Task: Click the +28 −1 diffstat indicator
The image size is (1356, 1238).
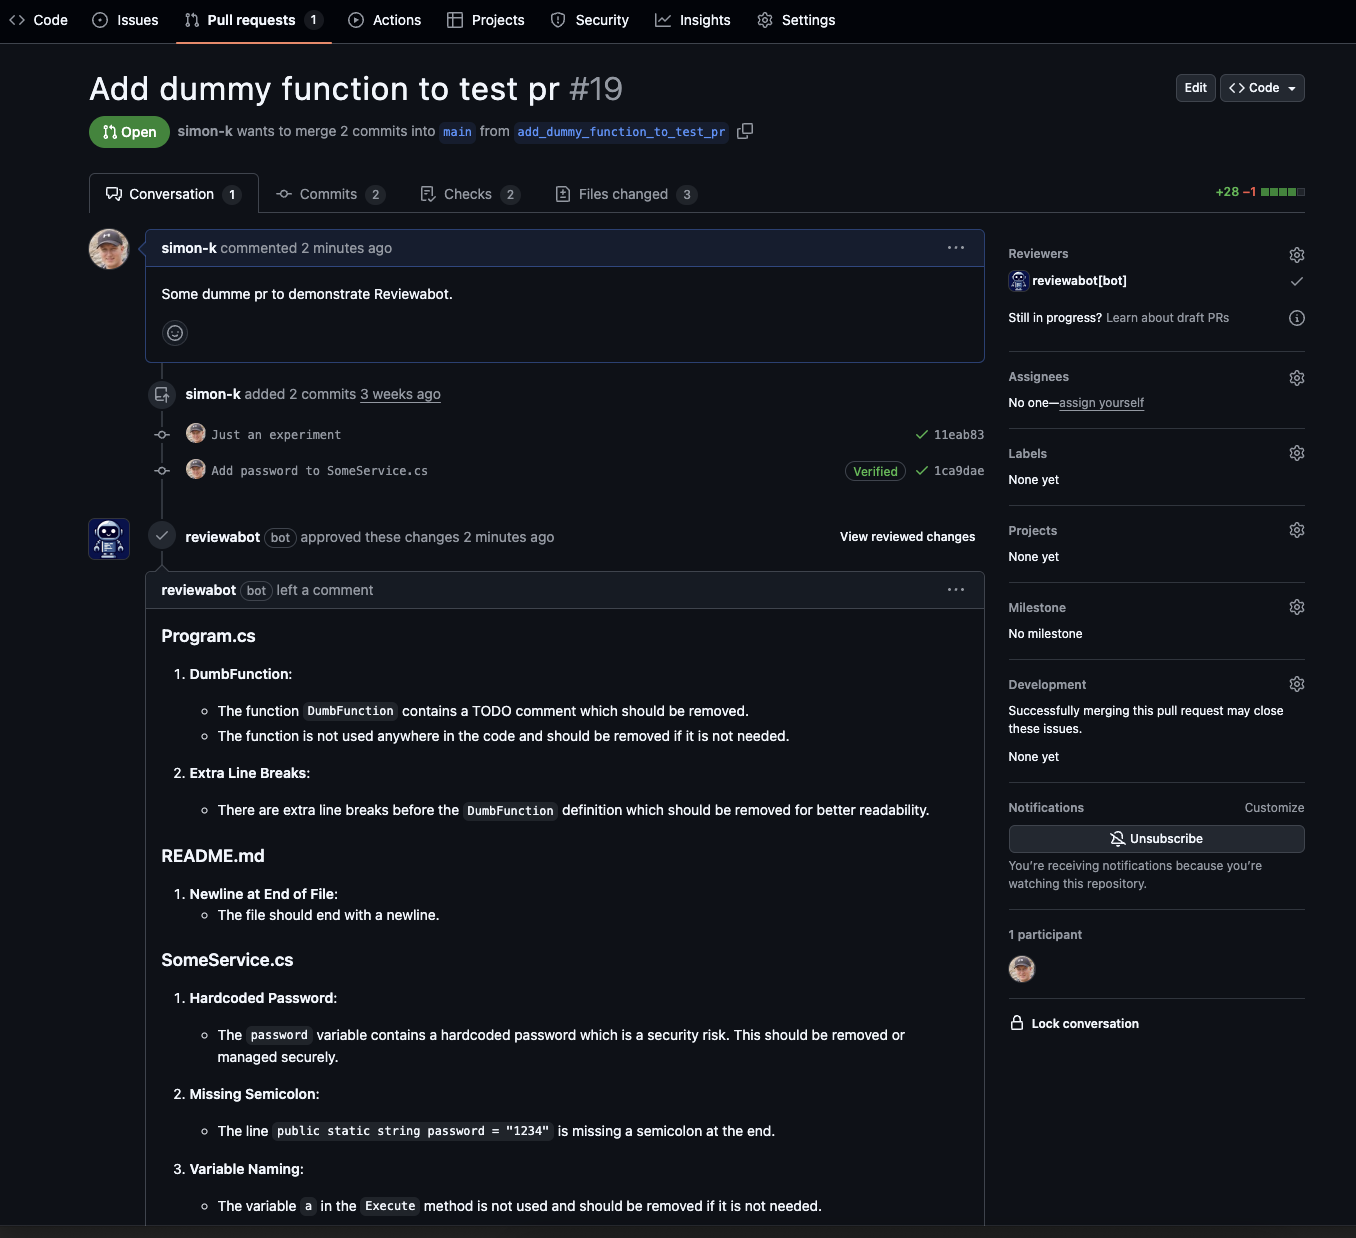Action: click(1260, 192)
